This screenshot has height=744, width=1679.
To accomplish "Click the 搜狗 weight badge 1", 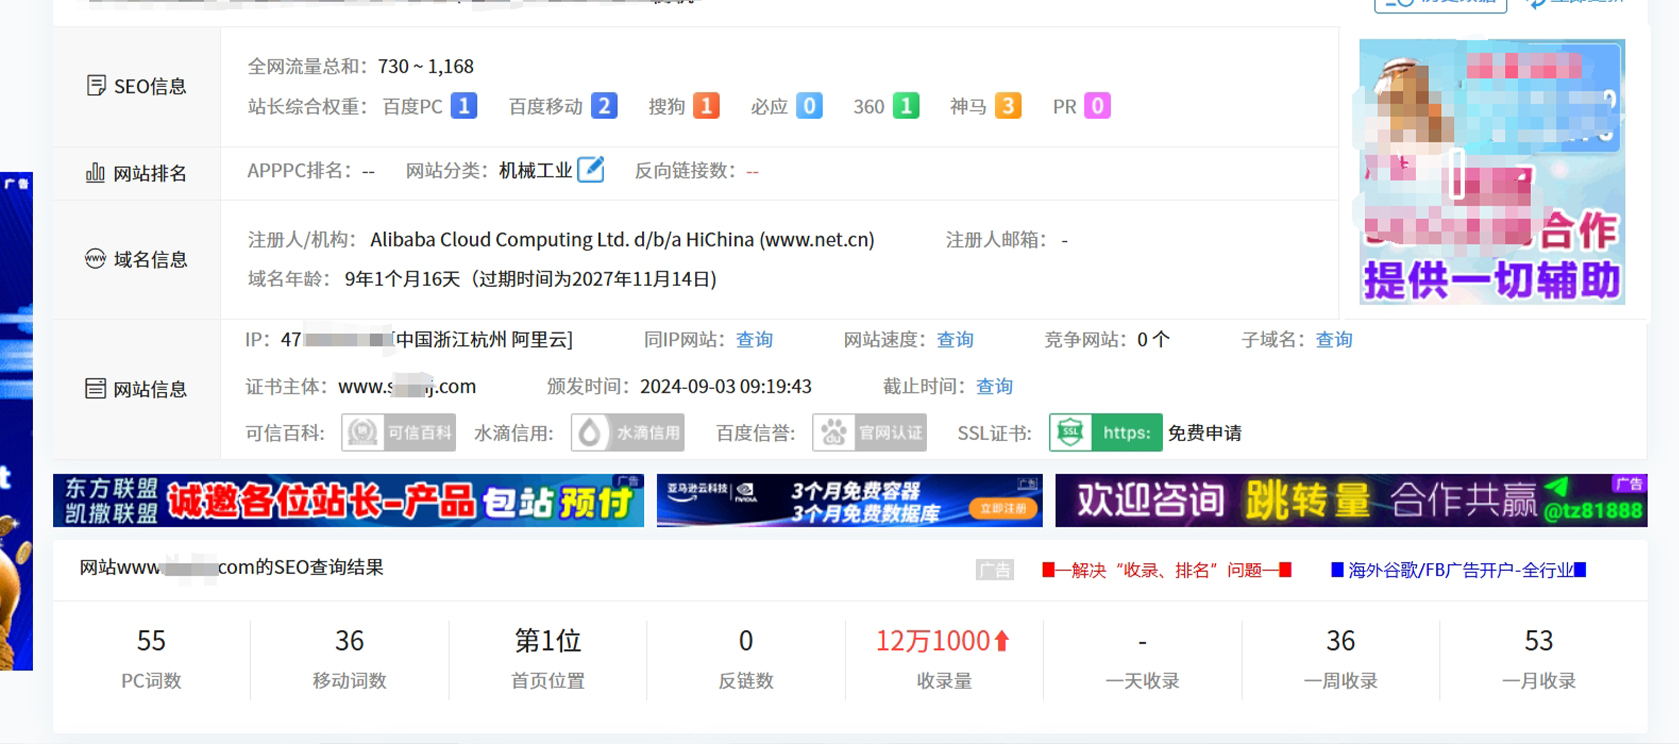I will tap(706, 106).
